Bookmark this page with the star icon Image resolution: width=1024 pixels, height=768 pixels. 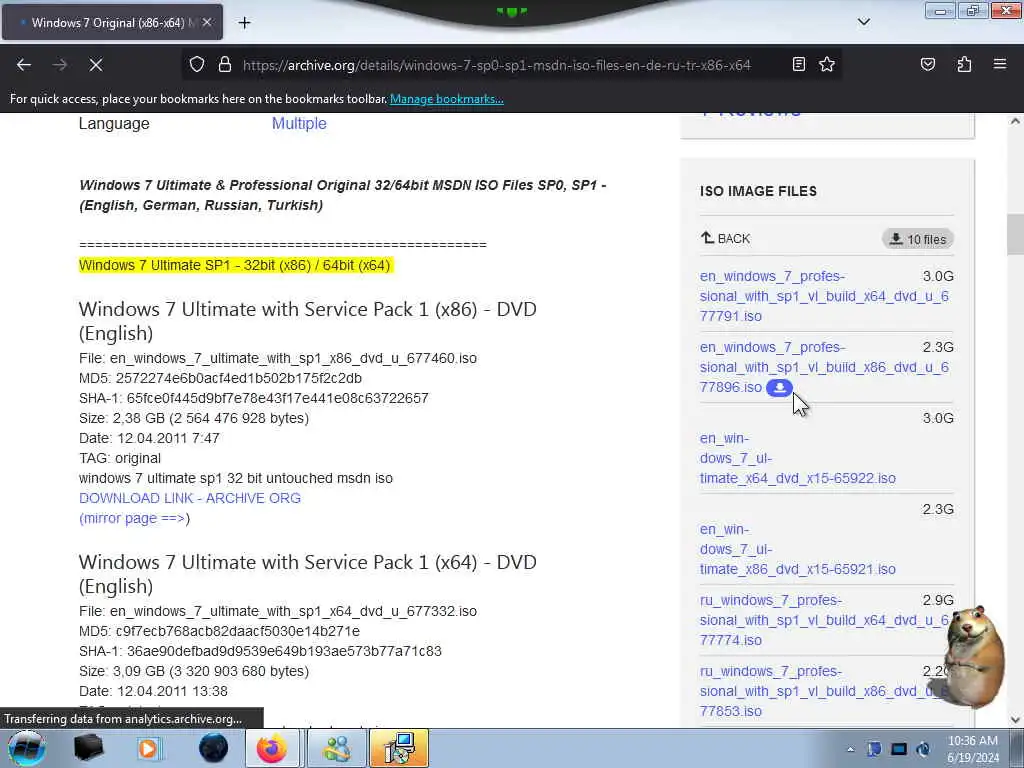(827, 64)
